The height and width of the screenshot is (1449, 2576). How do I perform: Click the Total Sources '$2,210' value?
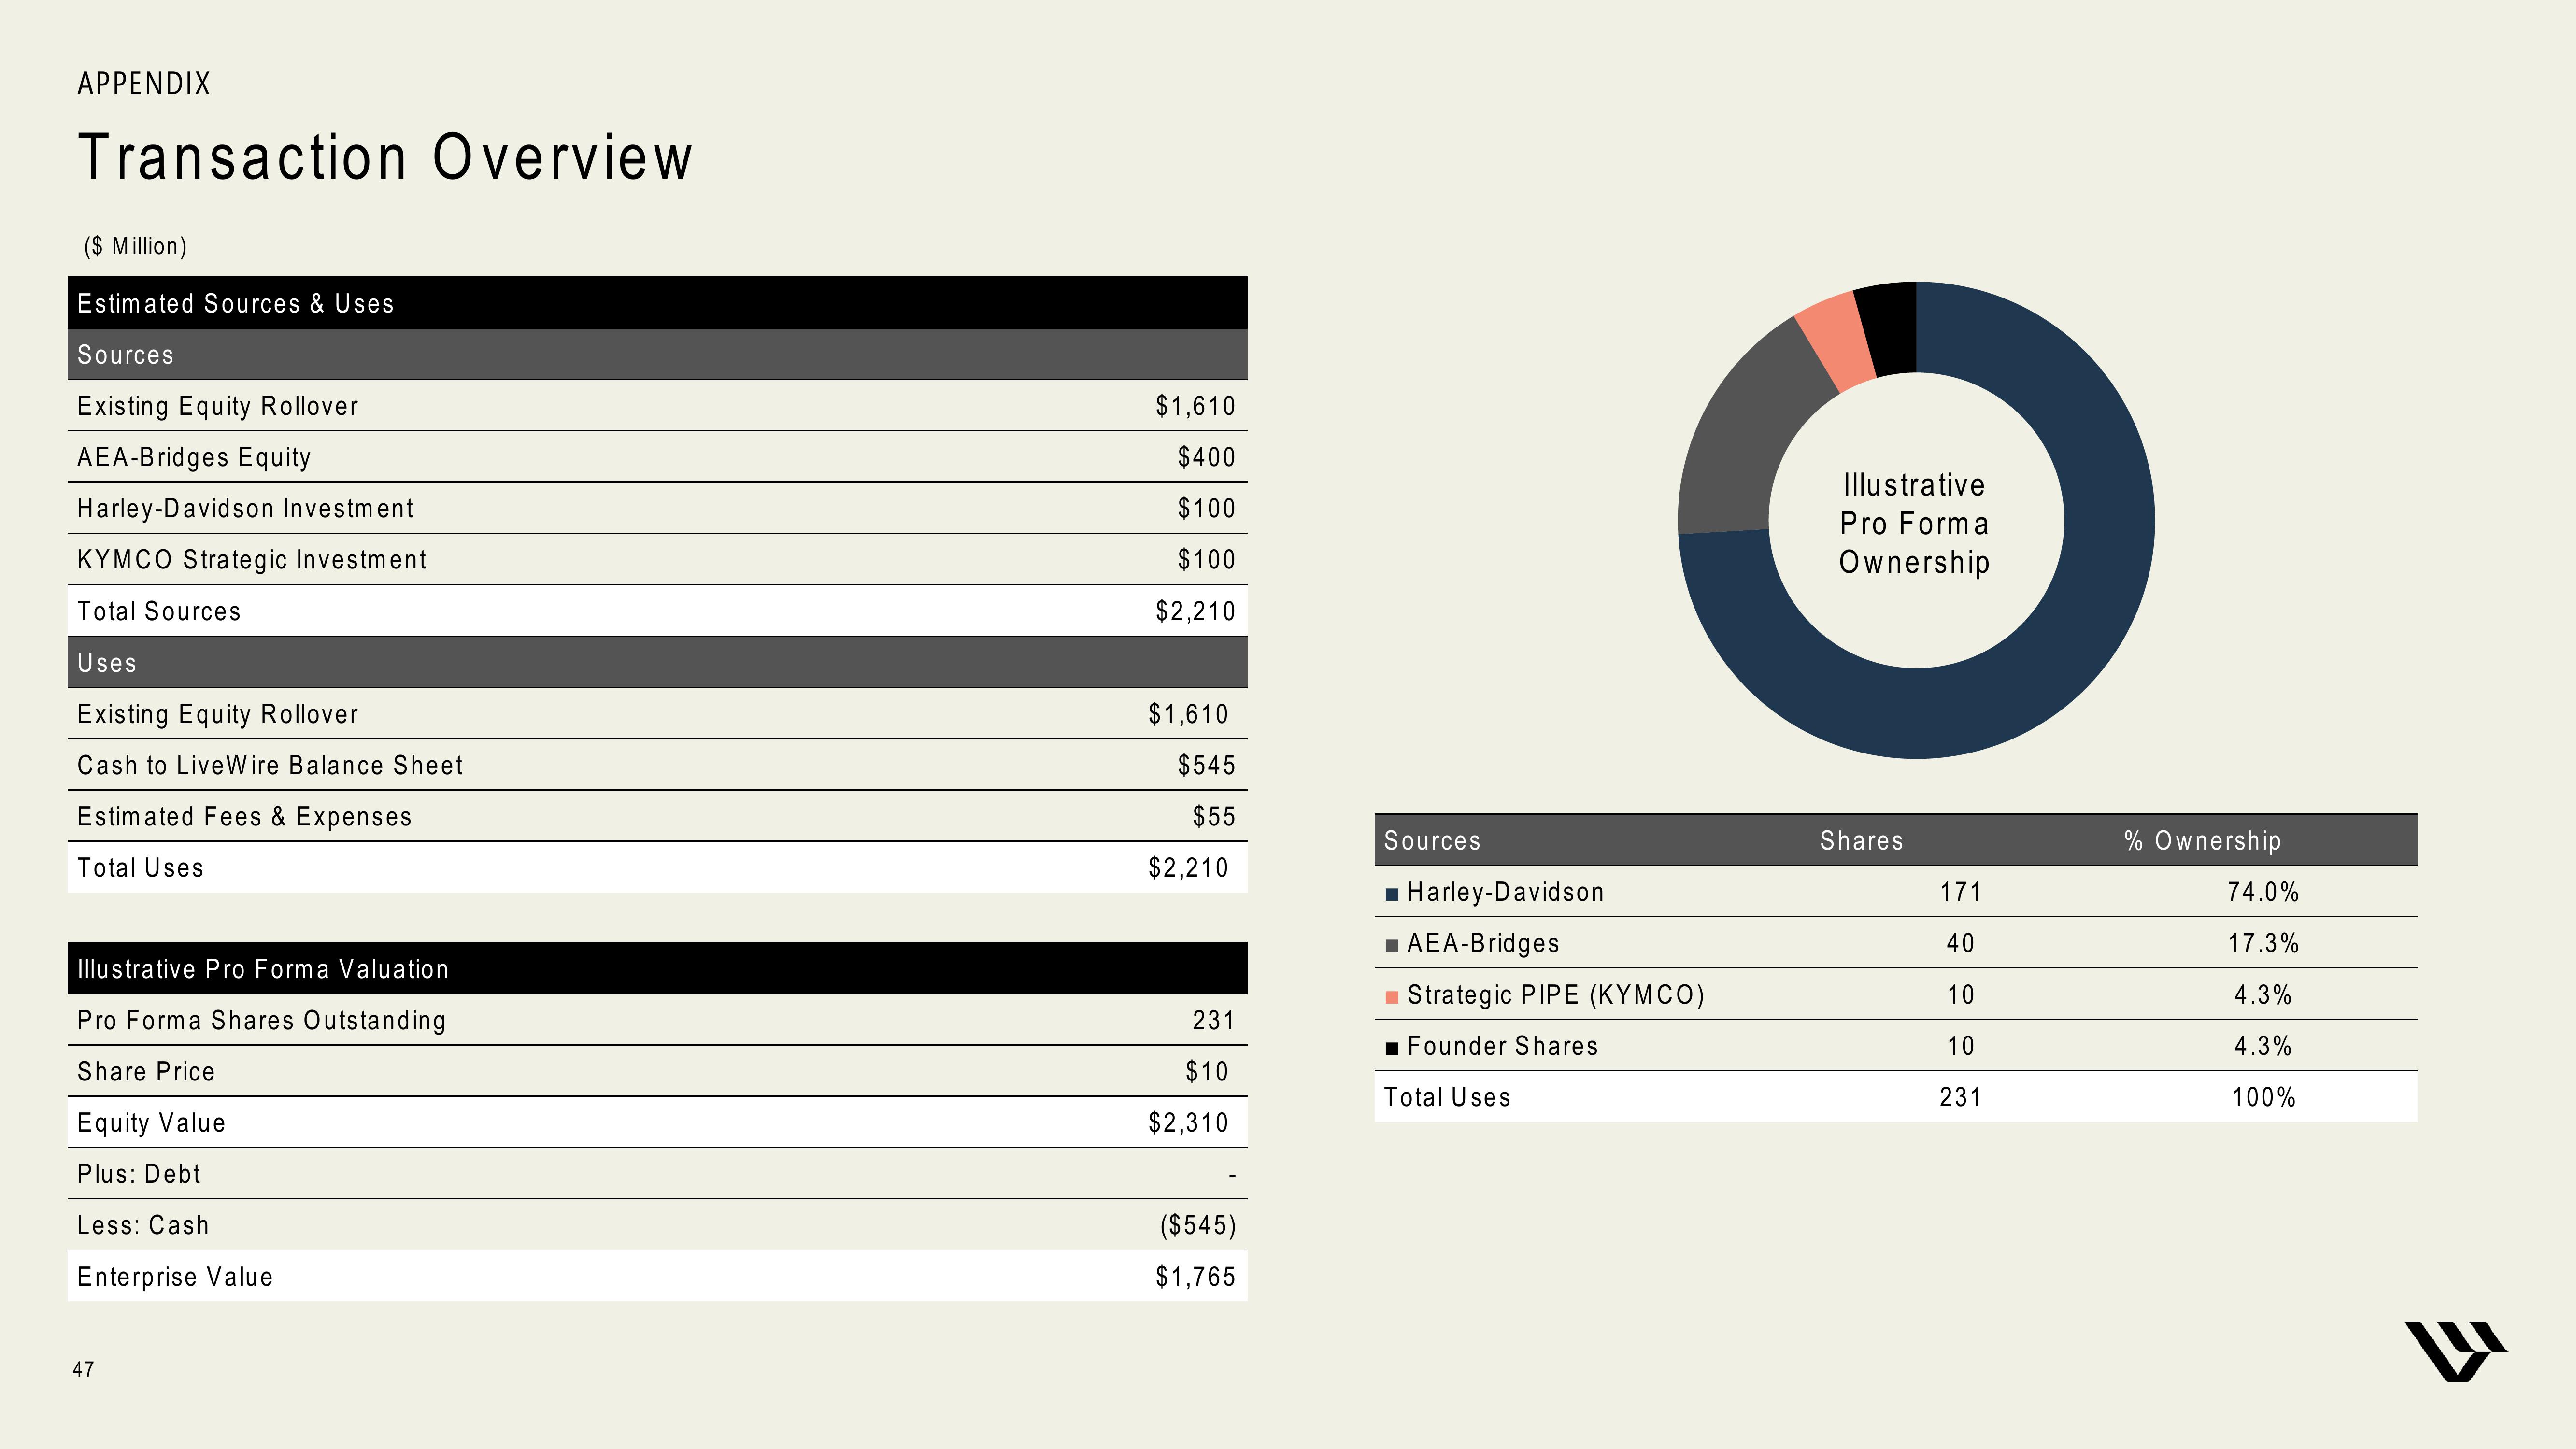pyautogui.click(x=1195, y=611)
